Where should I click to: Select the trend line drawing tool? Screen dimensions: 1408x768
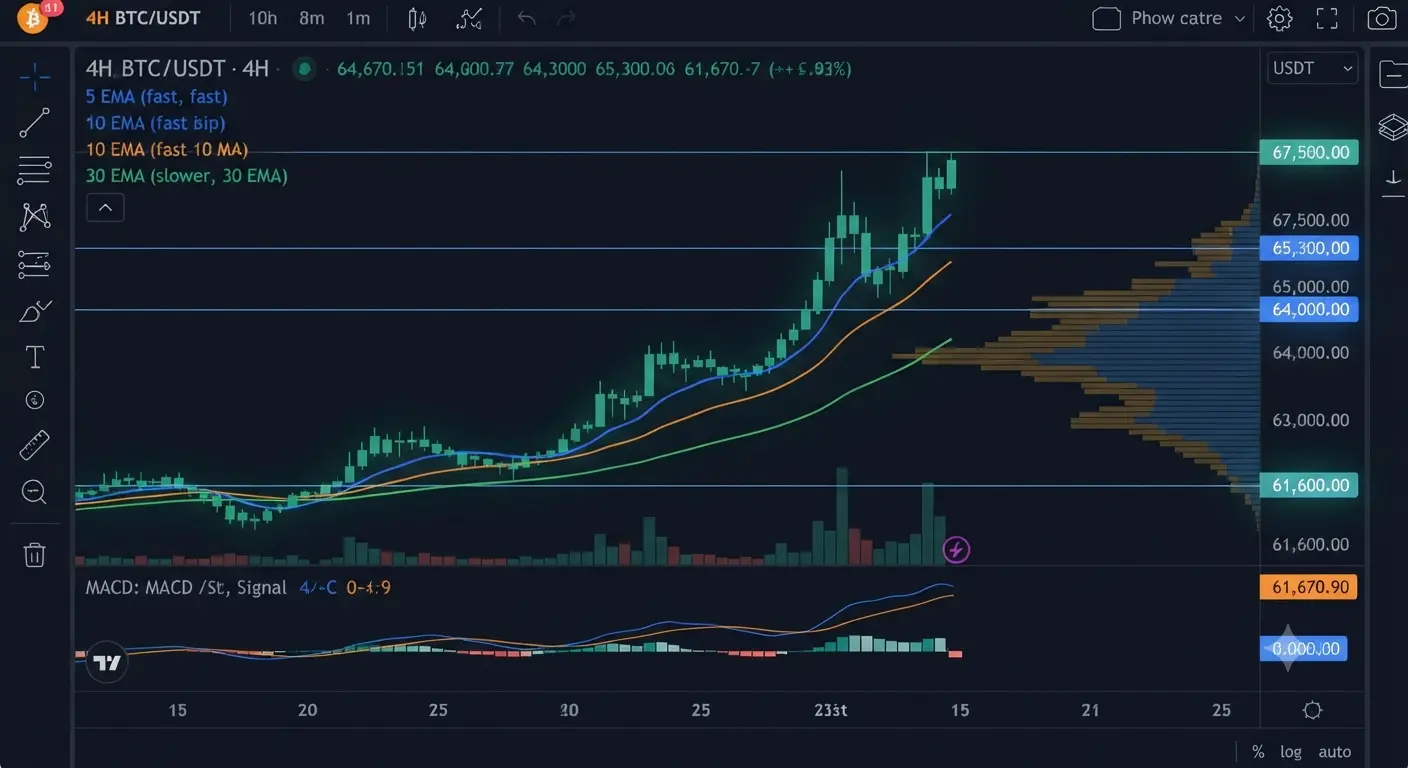(35, 123)
